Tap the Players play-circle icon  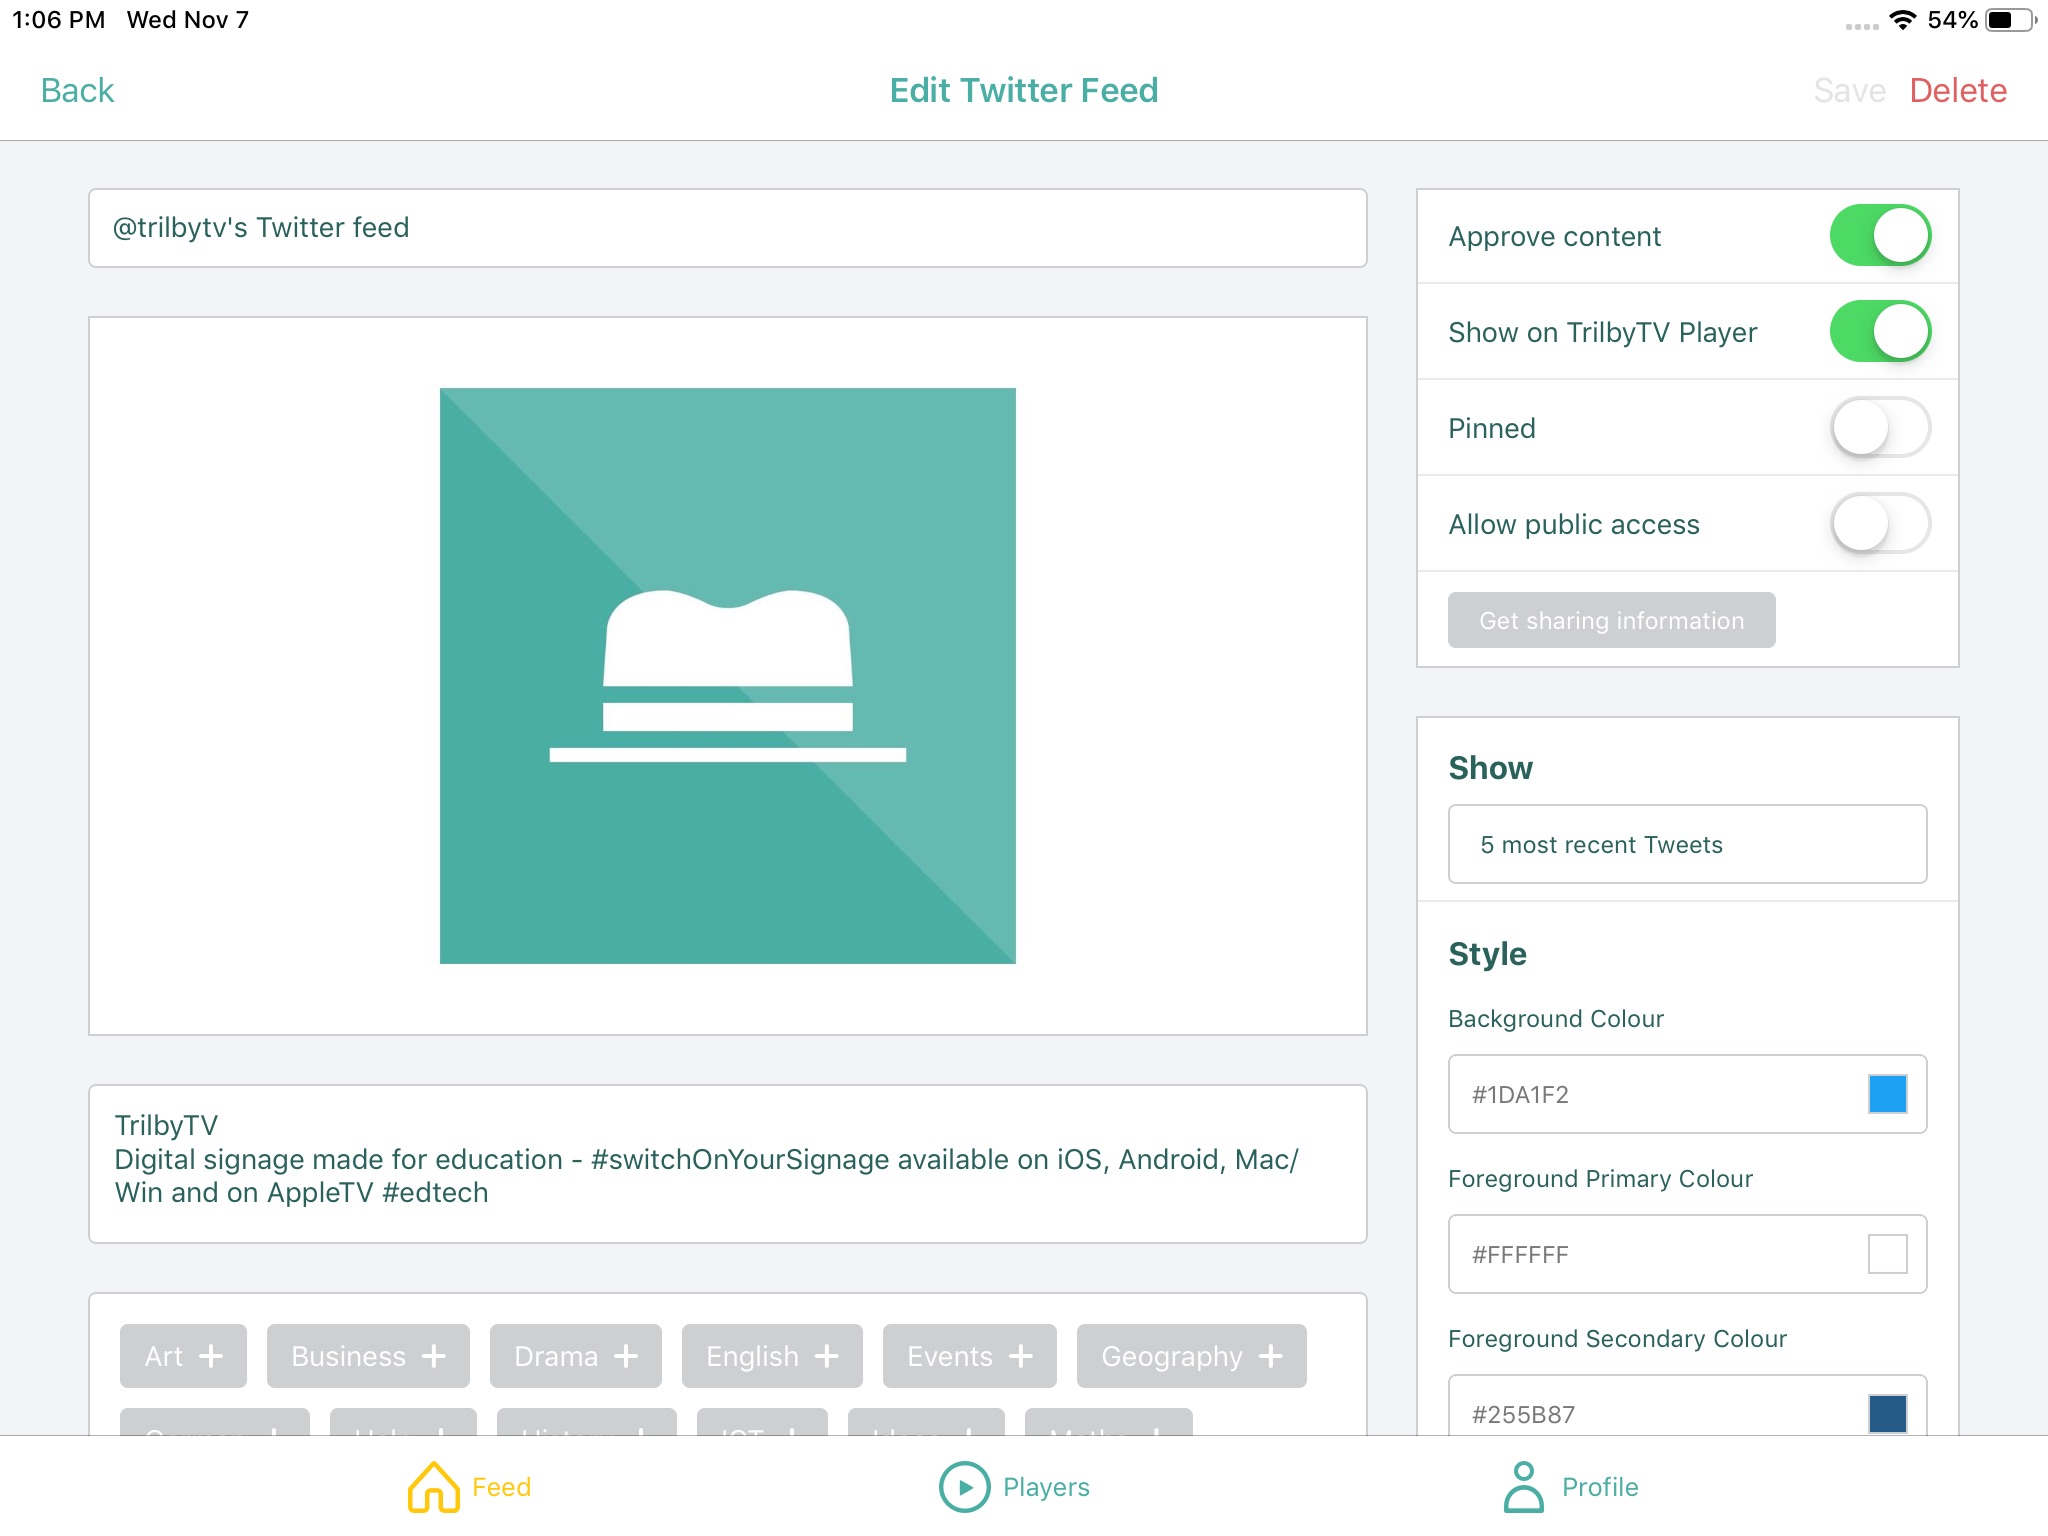point(964,1487)
